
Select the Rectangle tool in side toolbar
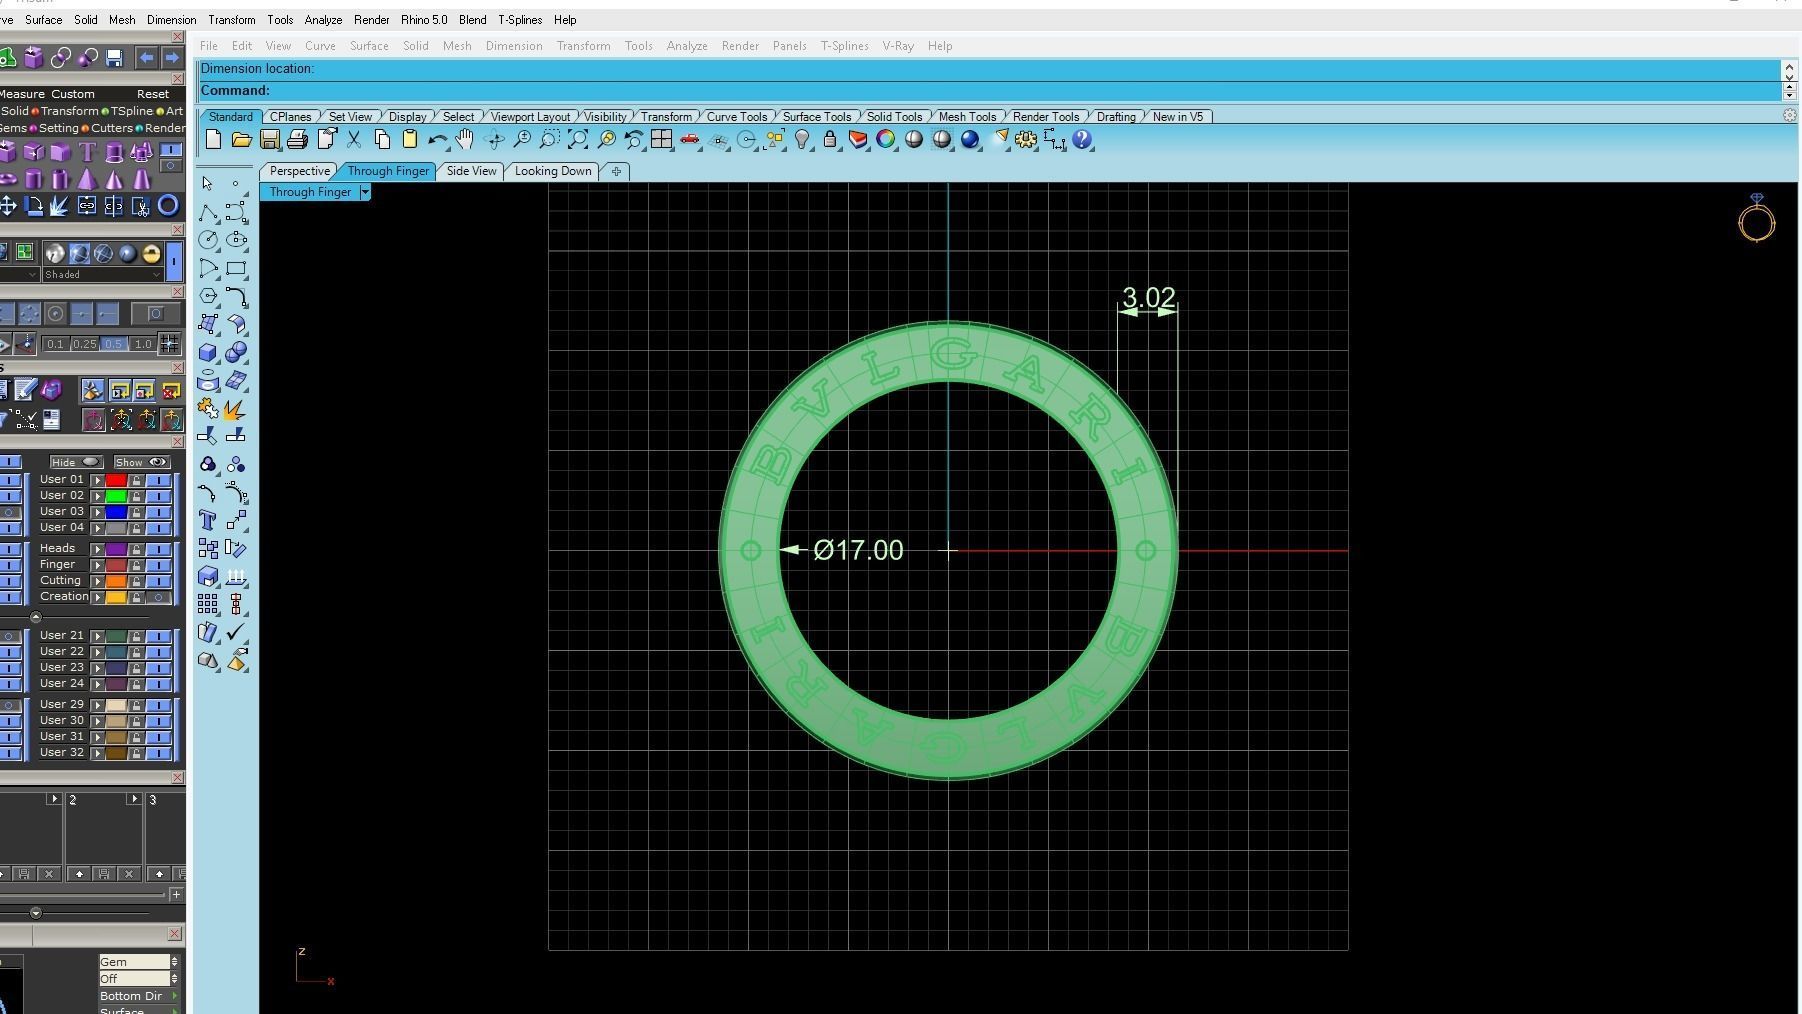[236, 268]
